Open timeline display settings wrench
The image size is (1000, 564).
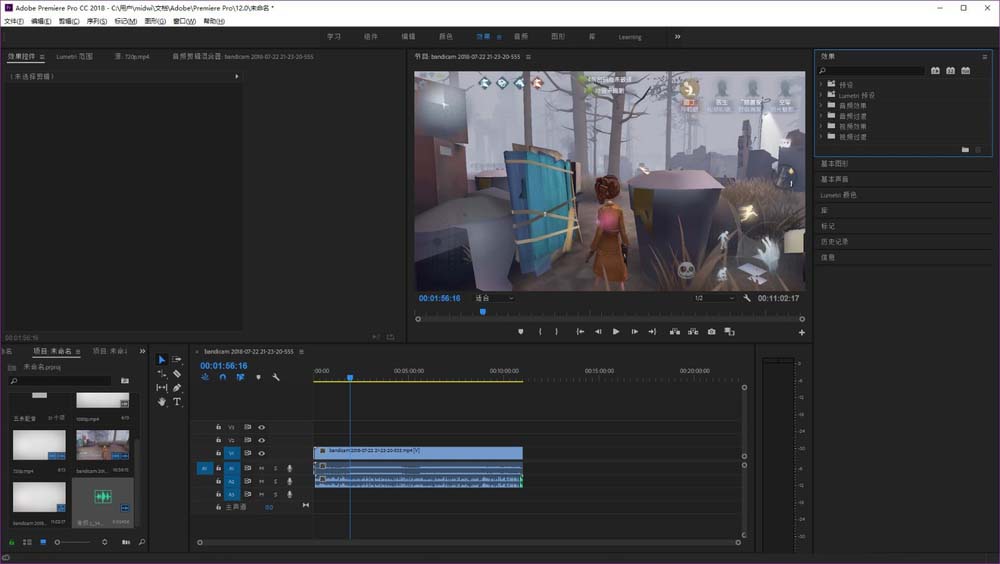pyautogui.click(x=276, y=377)
